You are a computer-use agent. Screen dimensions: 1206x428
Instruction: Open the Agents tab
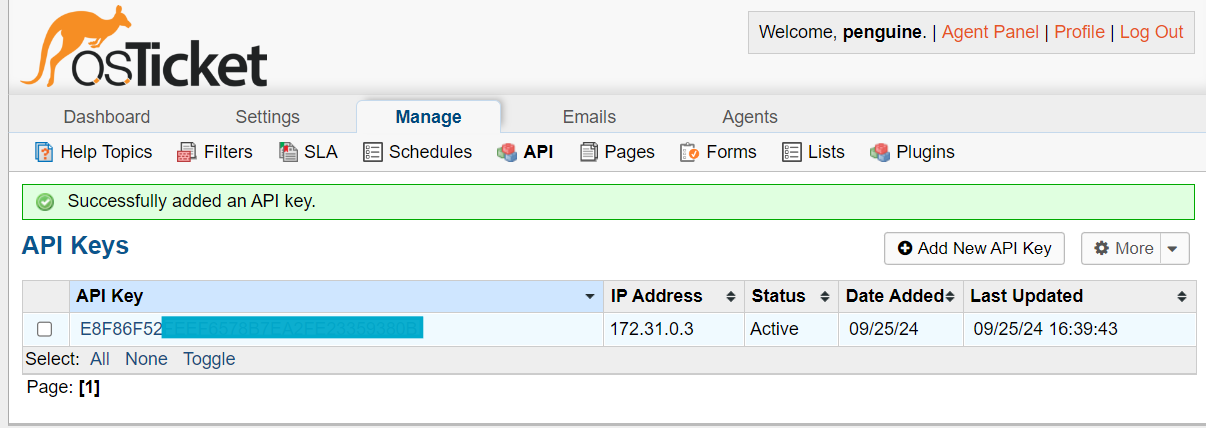[x=750, y=117]
